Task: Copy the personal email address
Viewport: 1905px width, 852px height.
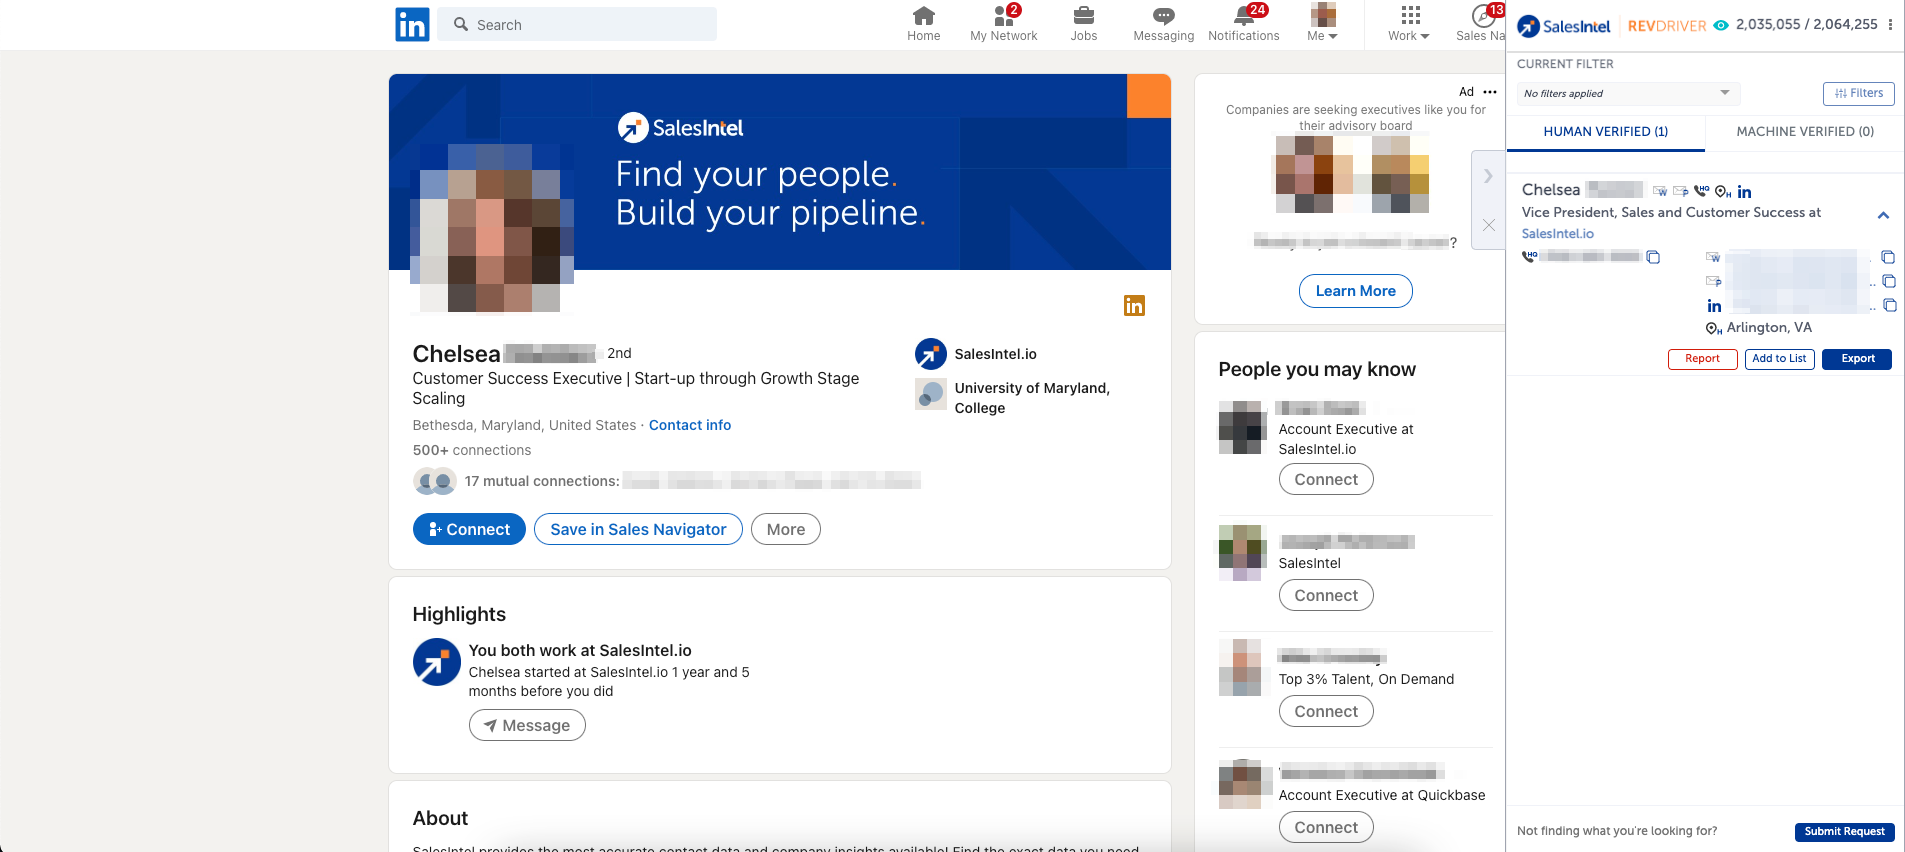Action: point(1889,281)
